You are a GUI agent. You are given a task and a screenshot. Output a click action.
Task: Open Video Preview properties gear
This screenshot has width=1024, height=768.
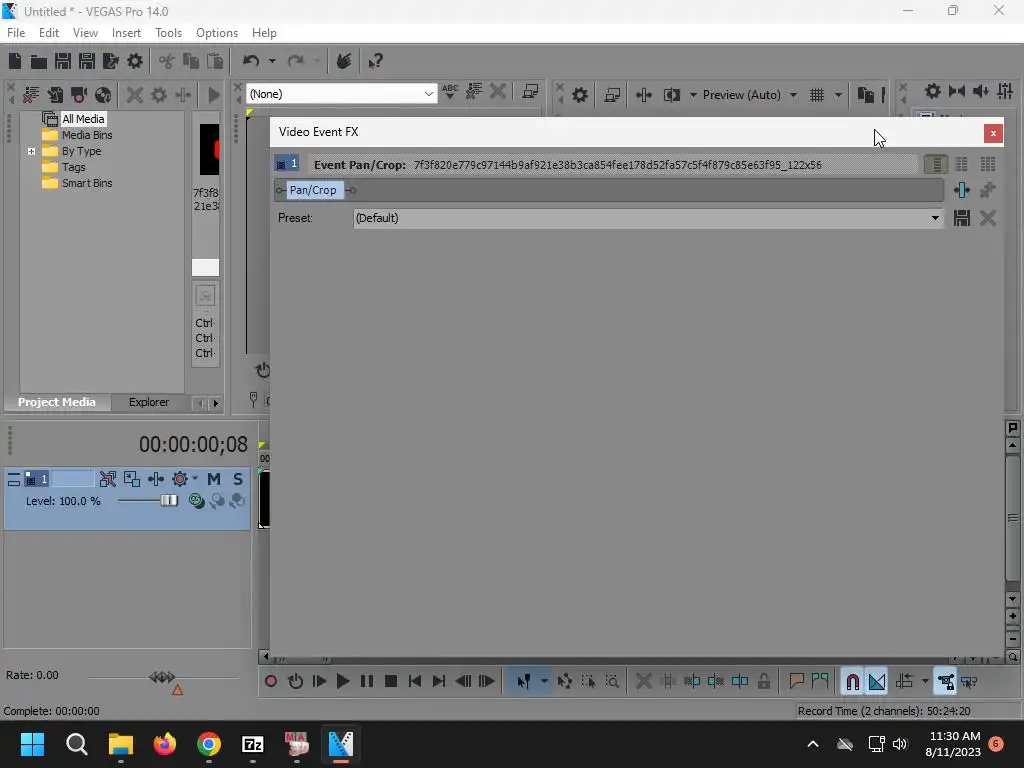580,95
